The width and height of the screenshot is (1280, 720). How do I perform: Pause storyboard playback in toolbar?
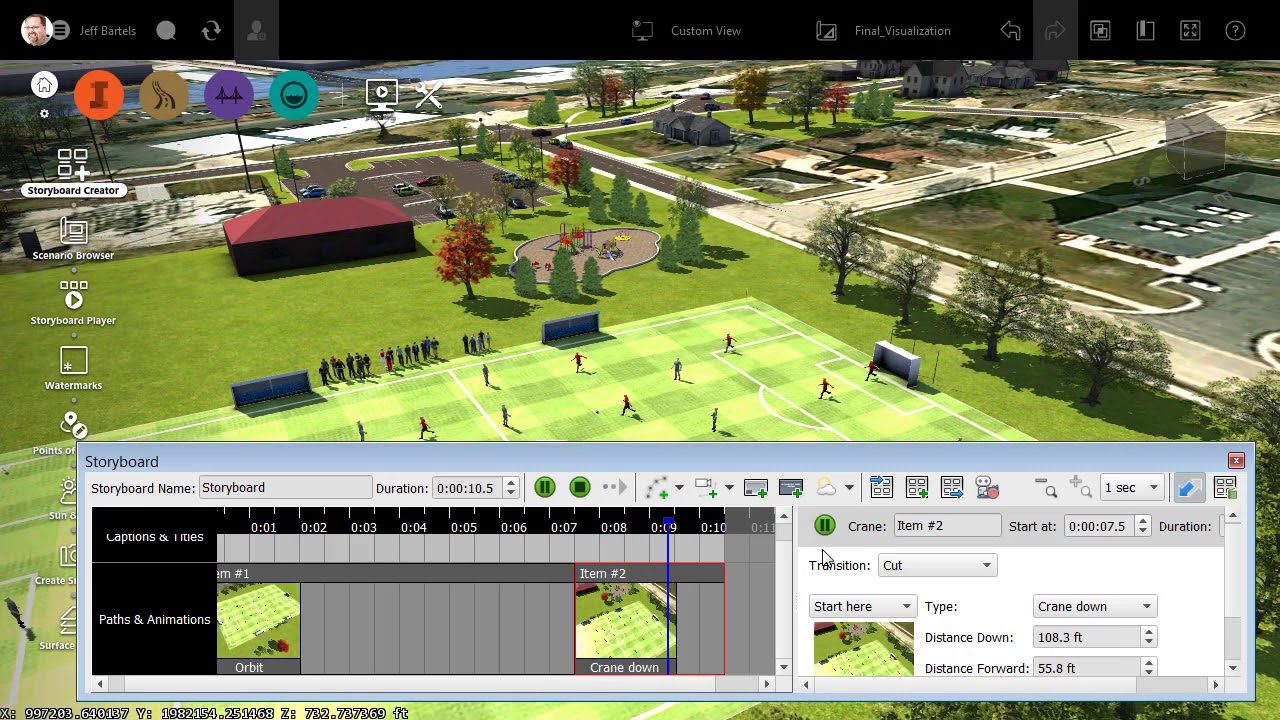coord(545,488)
